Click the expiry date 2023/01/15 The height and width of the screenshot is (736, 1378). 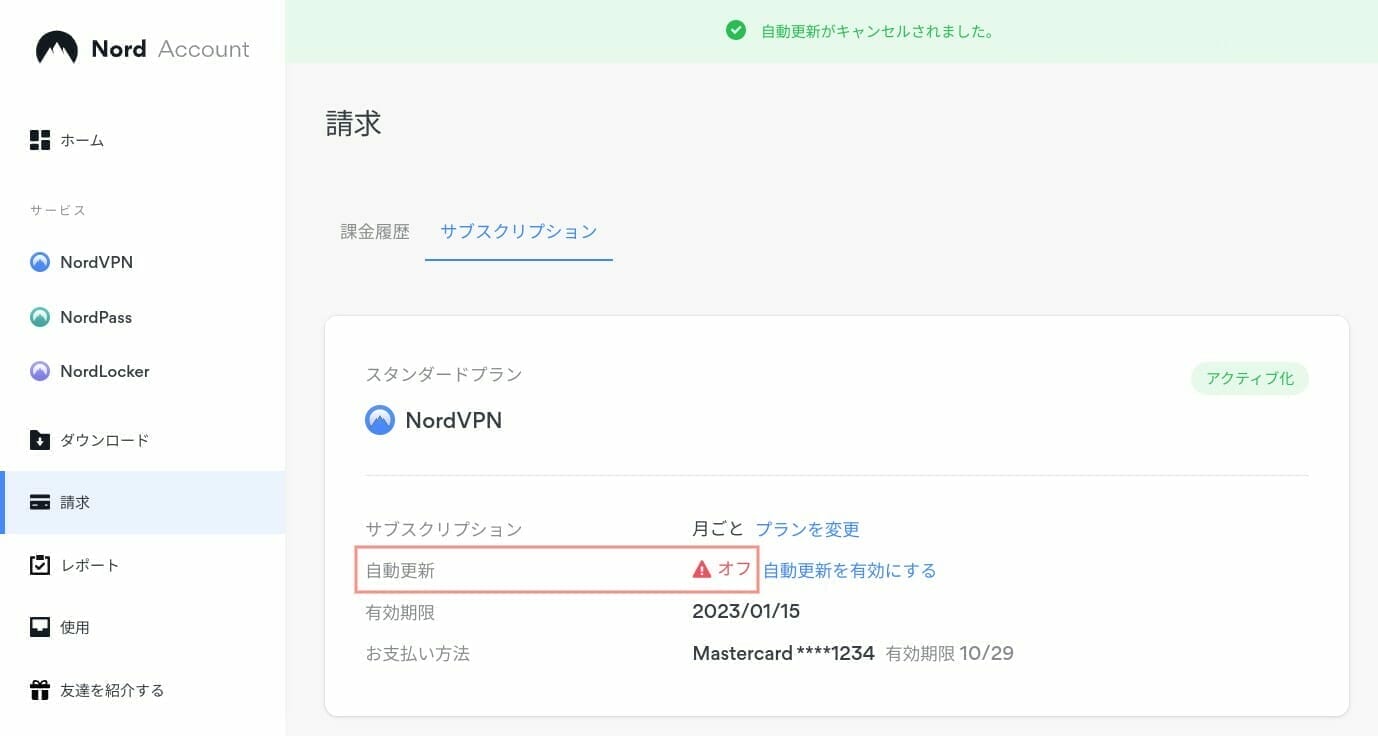[x=746, y=611]
